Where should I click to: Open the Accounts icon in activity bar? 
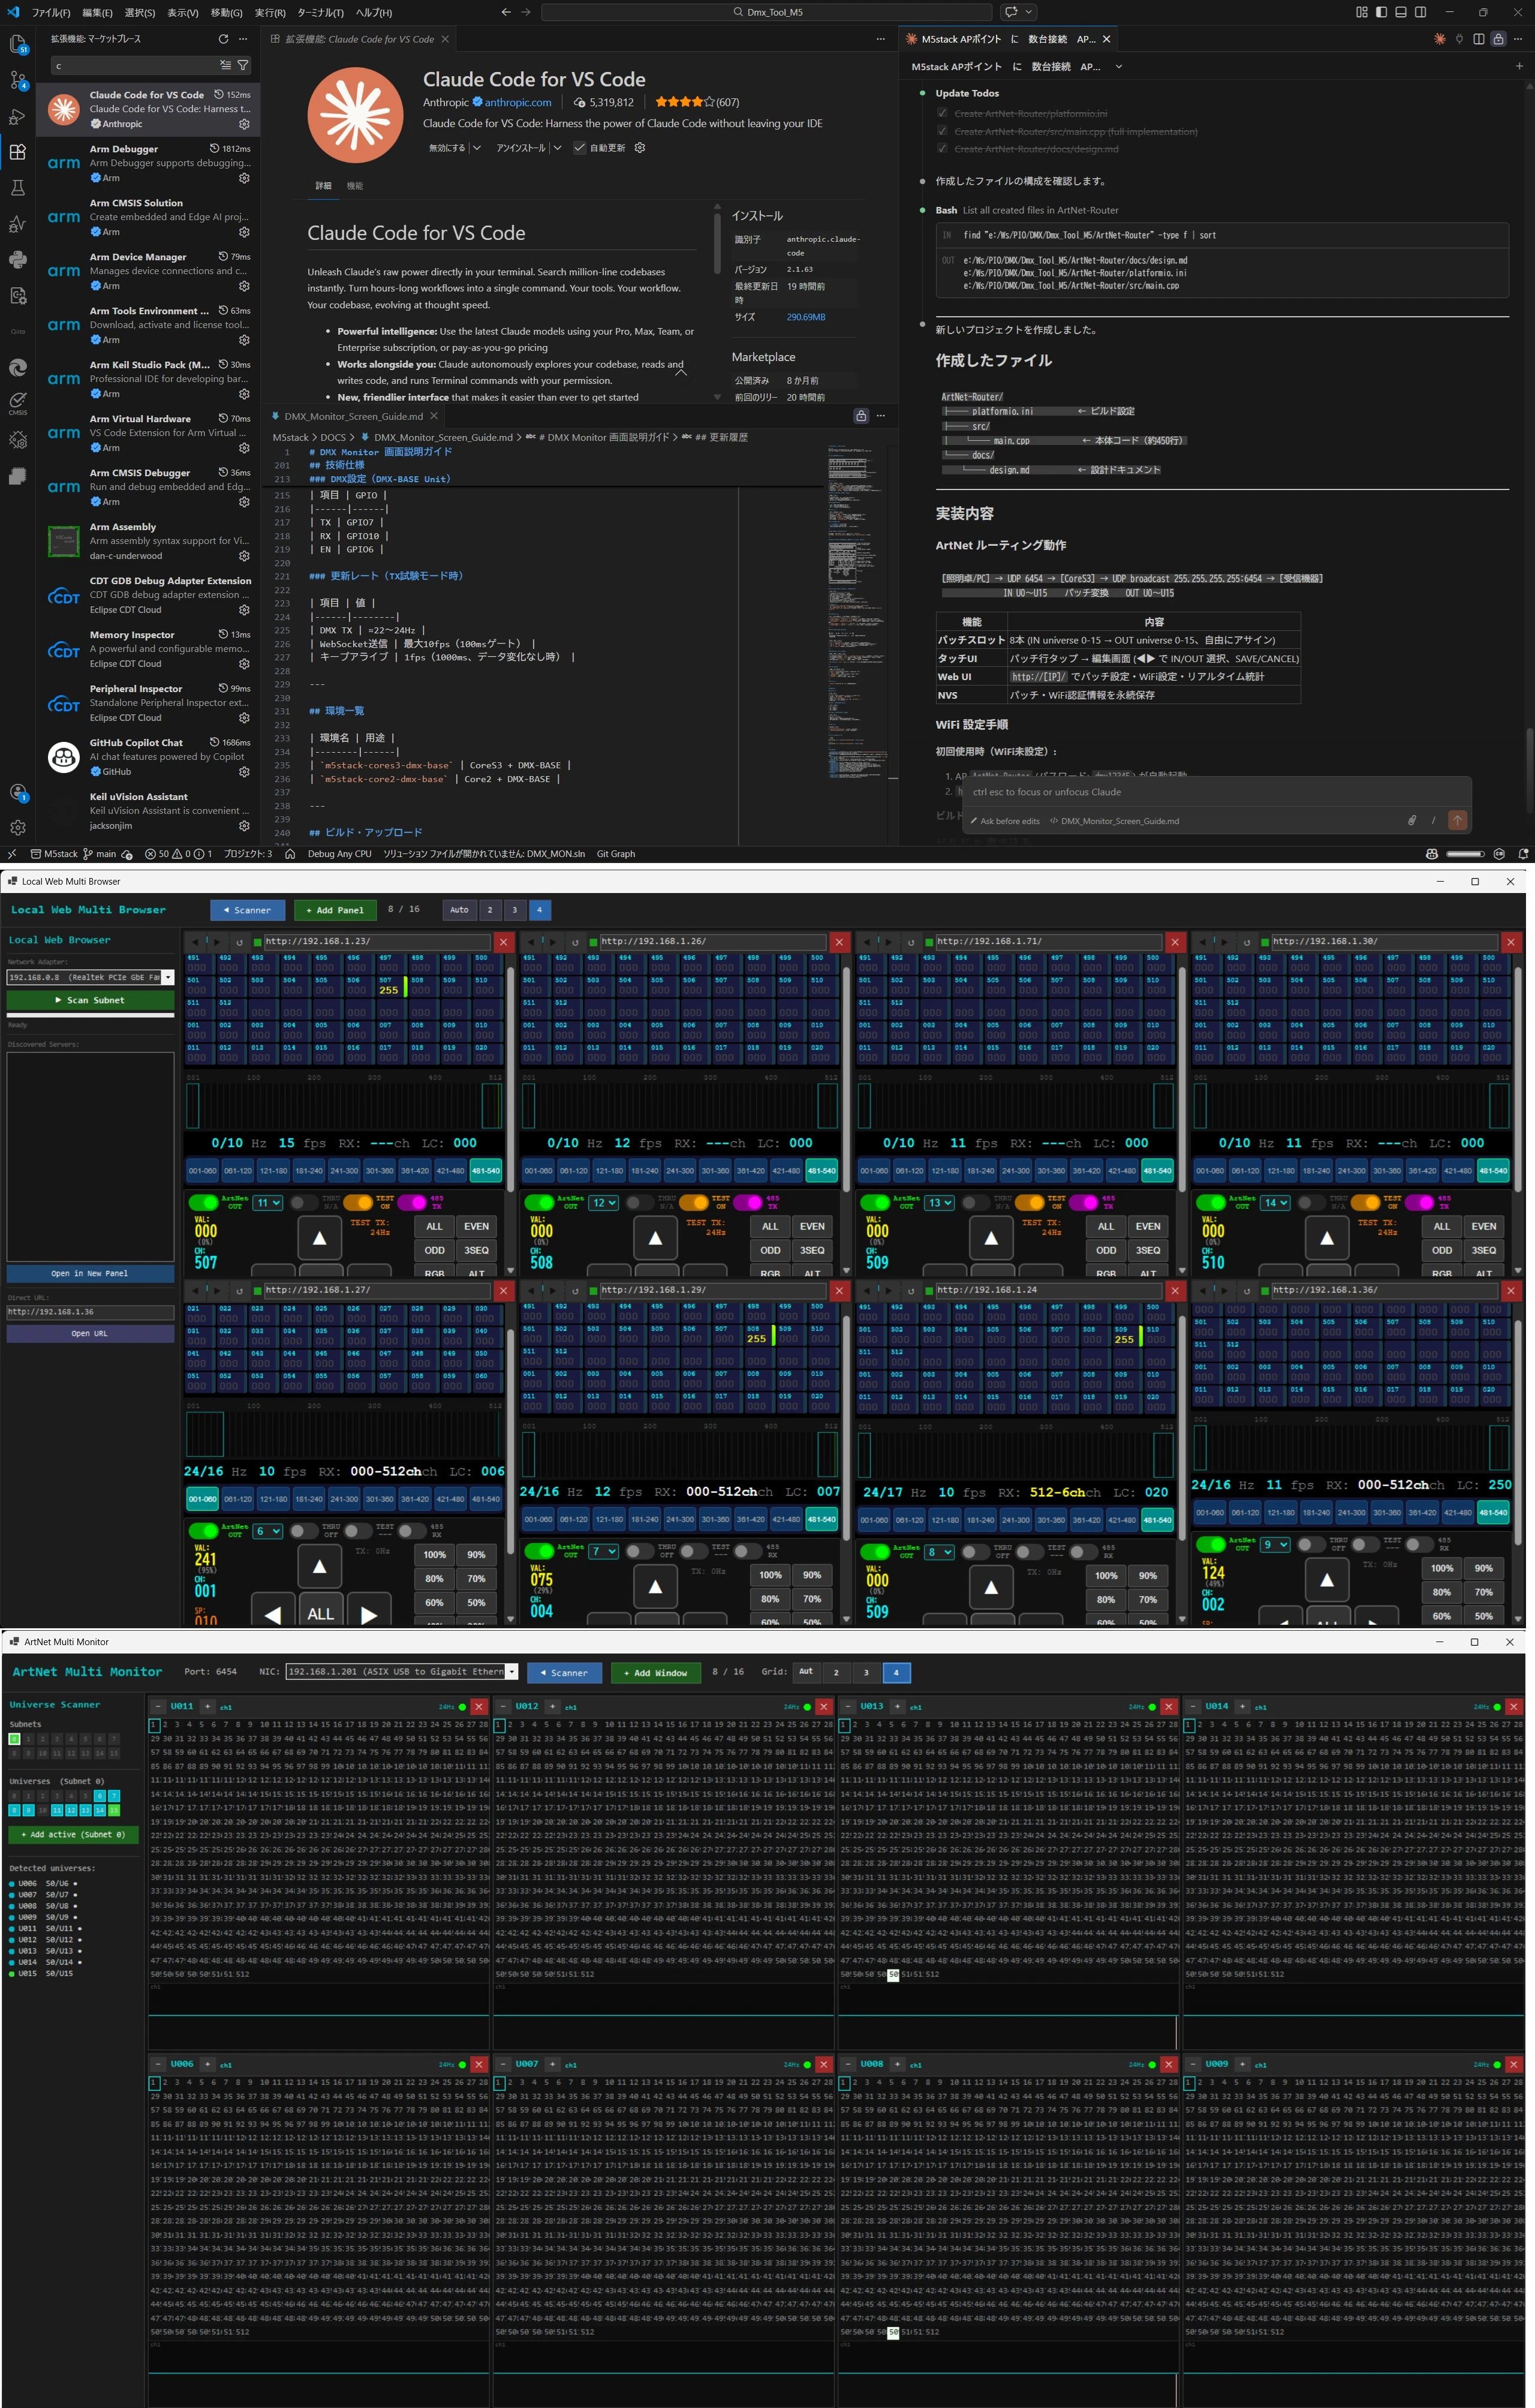(17, 793)
